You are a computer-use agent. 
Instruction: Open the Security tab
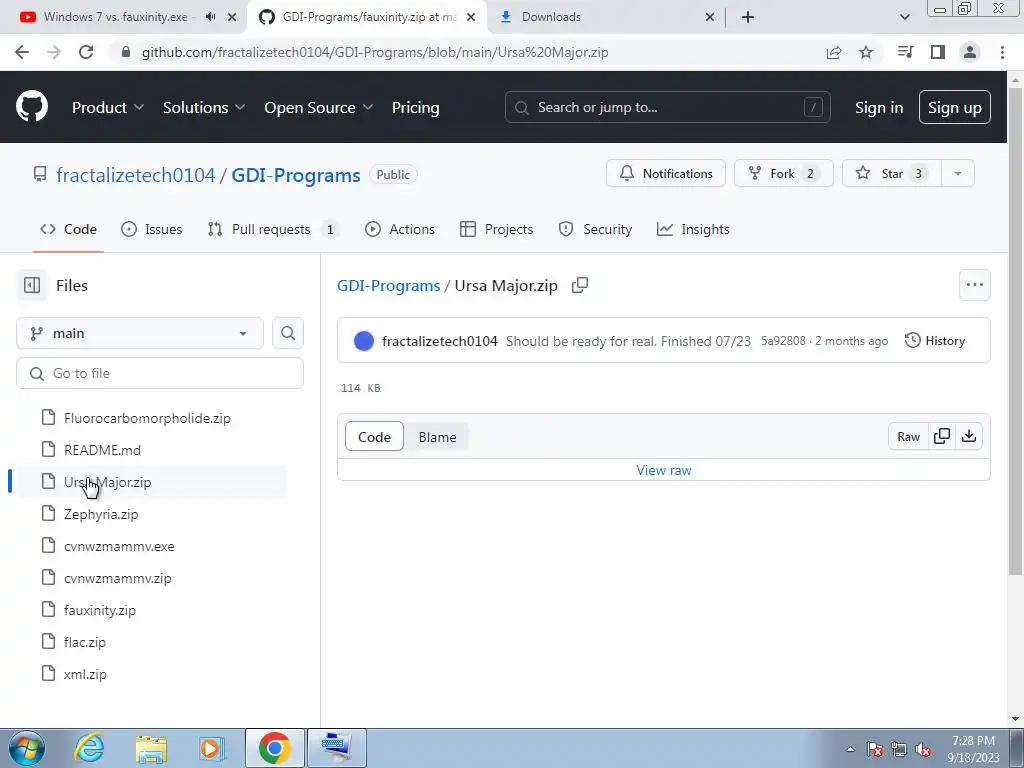tap(595, 229)
